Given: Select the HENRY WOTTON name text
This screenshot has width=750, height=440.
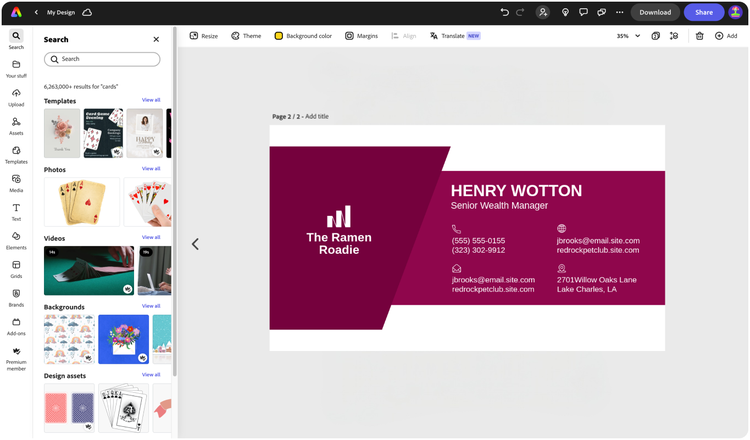Looking at the screenshot, I should point(516,190).
